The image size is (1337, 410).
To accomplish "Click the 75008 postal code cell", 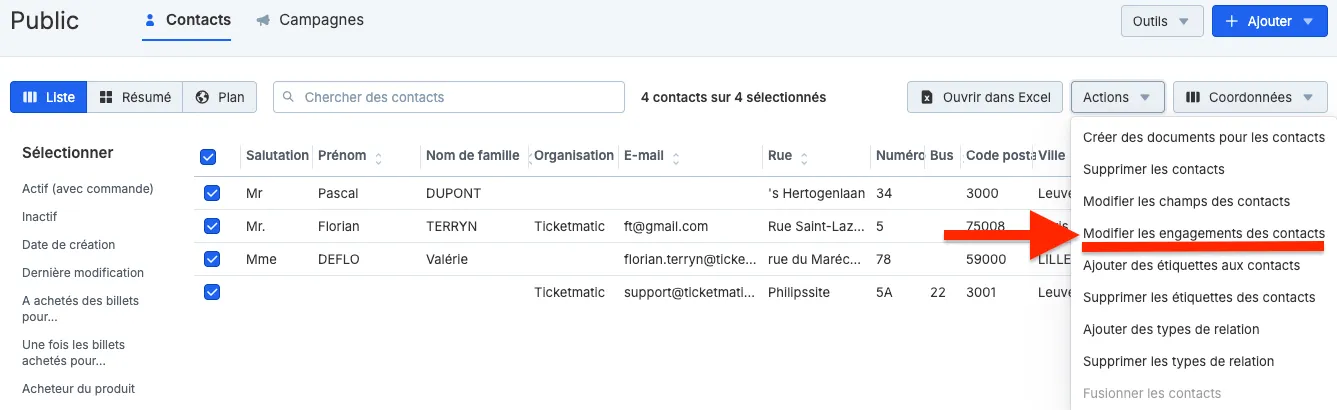I will 985,226.
